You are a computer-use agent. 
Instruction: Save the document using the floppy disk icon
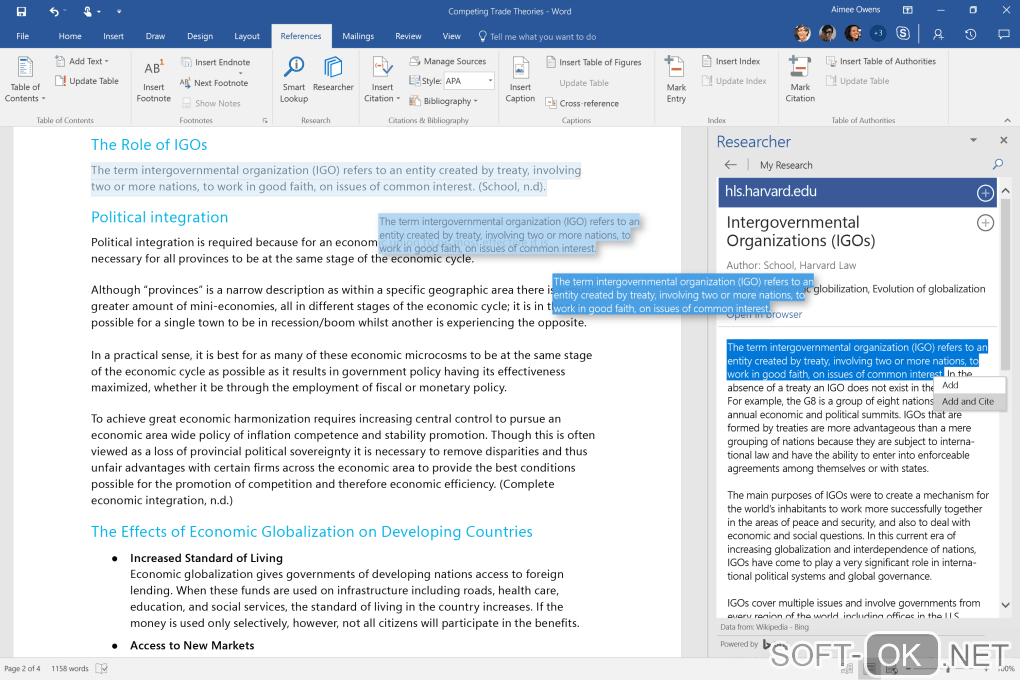[x=21, y=11]
